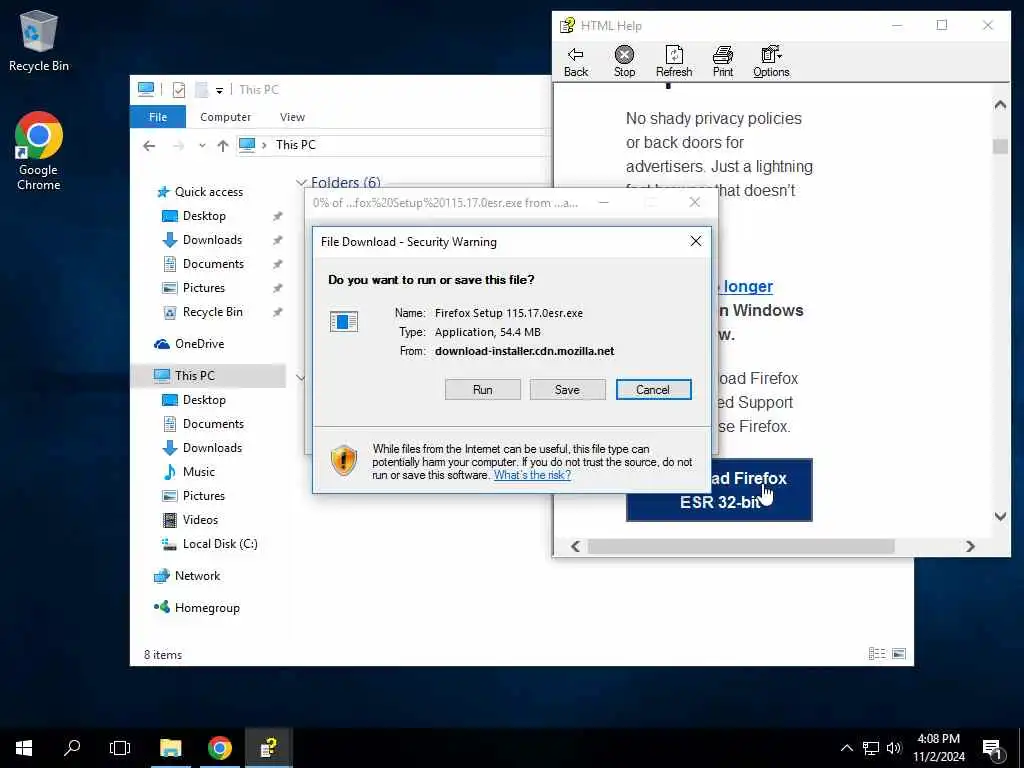Open the View tab in File Explorer

[x=292, y=117]
